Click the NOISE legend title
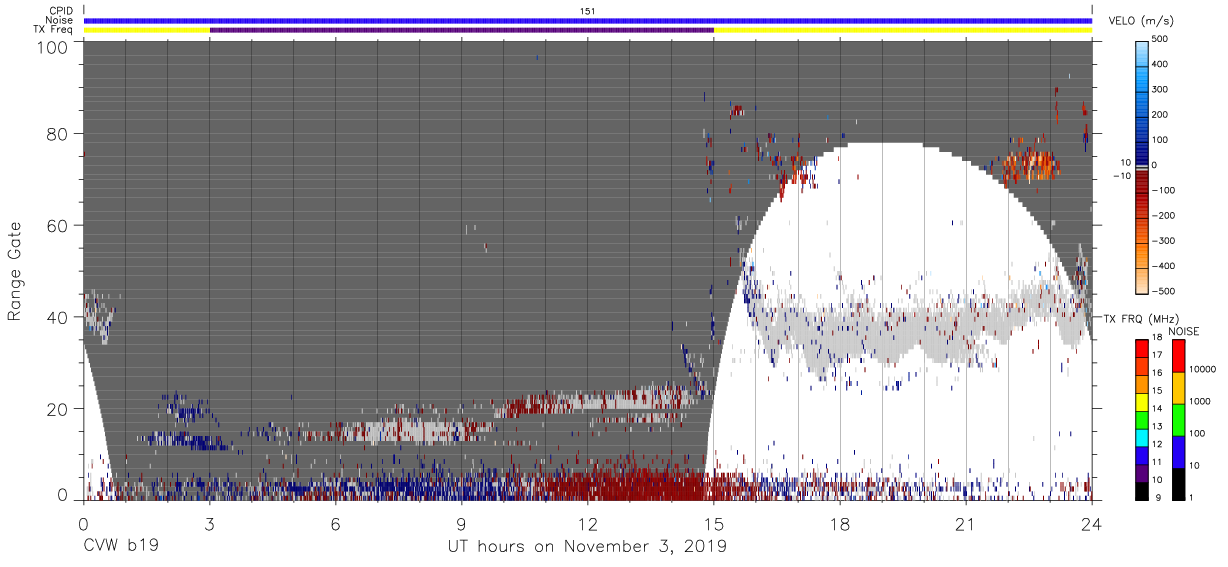 click(x=1184, y=331)
